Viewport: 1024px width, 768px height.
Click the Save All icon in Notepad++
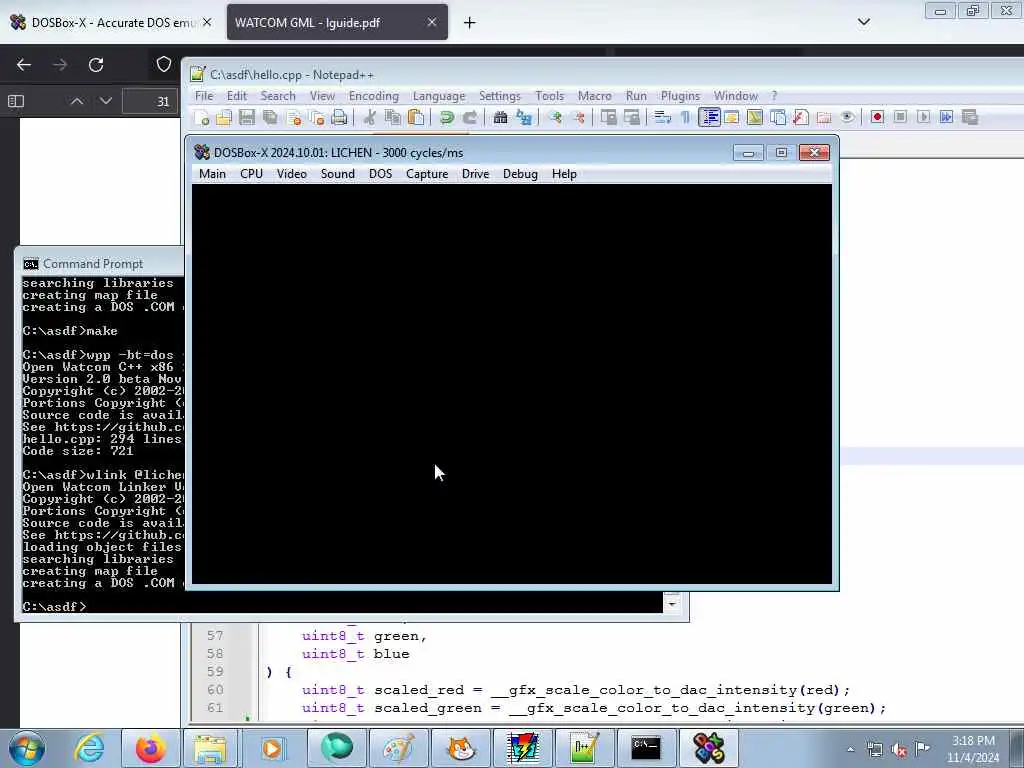(x=270, y=118)
